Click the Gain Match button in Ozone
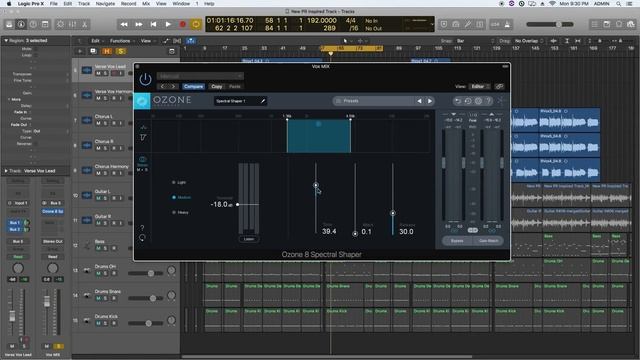This screenshot has width=640, height=360. [x=488, y=241]
